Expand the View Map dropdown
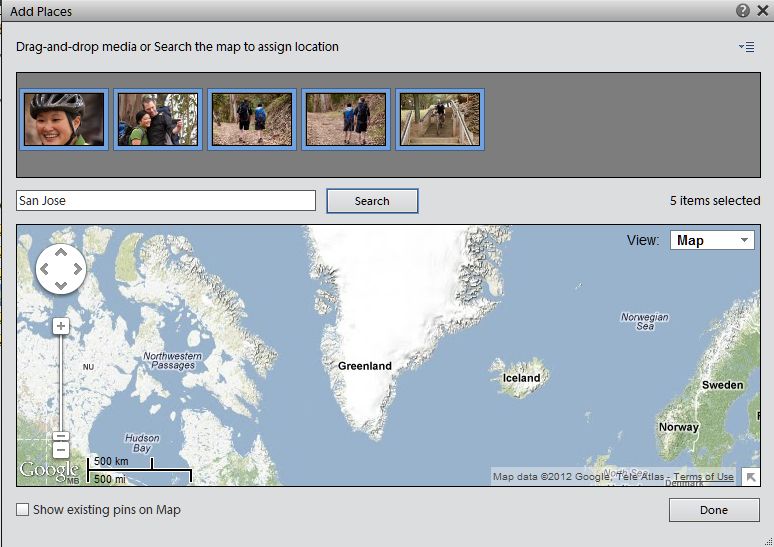This screenshot has height=547, width=774. click(712, 240)
